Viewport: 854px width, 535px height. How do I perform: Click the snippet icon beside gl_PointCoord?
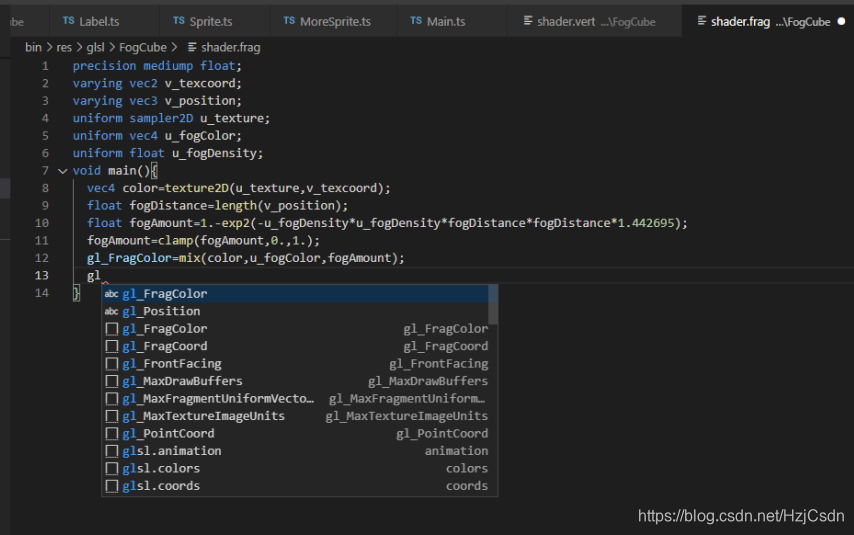click(x=112, y=433)
